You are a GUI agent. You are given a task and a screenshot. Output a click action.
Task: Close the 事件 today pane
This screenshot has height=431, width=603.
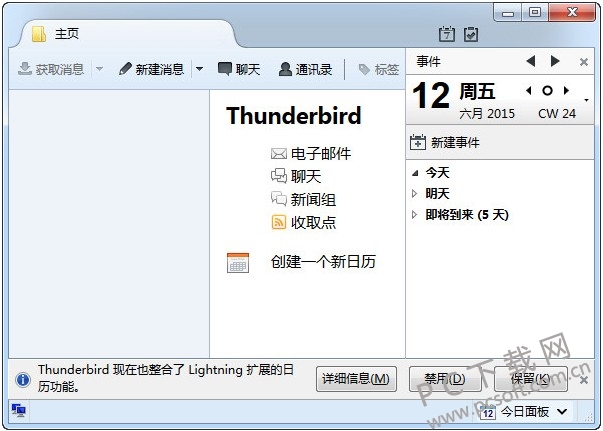click(584, 62)
